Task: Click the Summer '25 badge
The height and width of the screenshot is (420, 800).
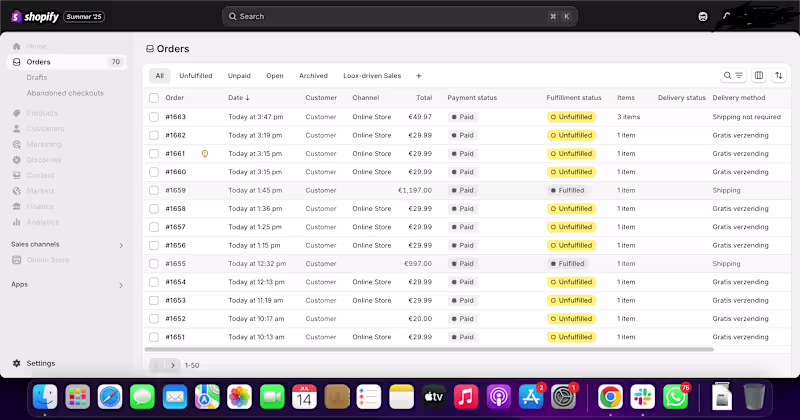Action: [84, 17]
